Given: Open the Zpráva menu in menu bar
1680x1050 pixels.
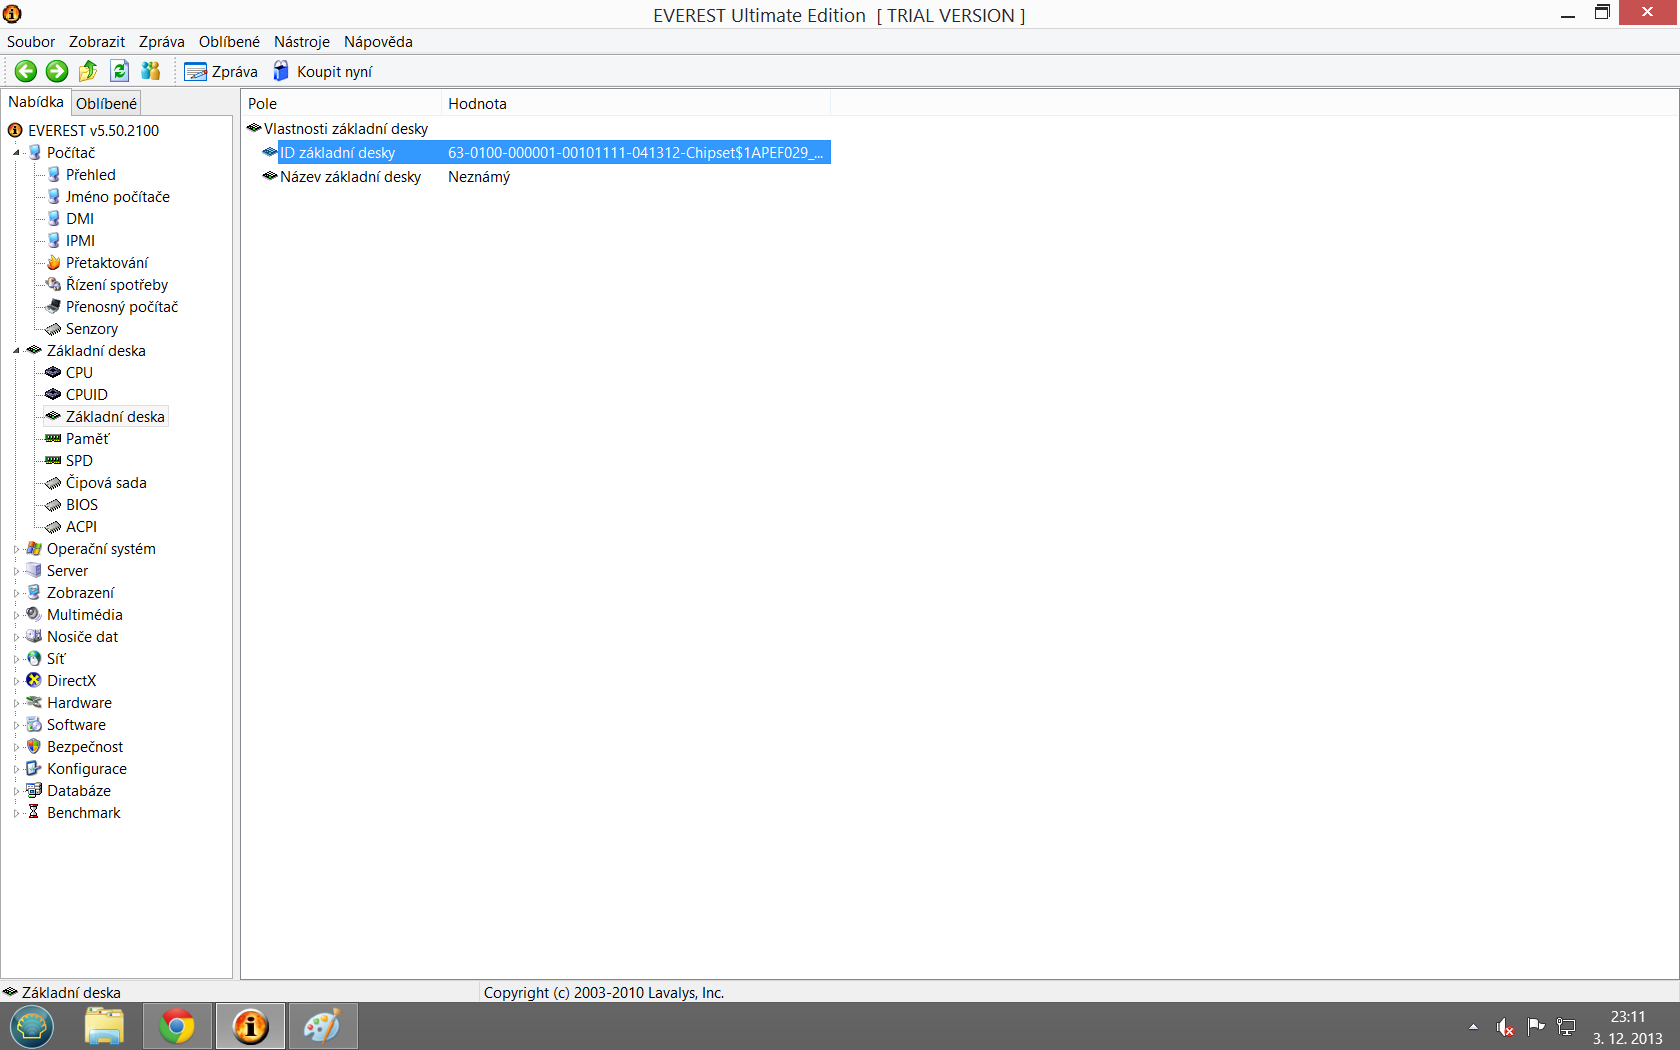Looking at the screenshot, I should pyautogui.click(x=162, y=42).
